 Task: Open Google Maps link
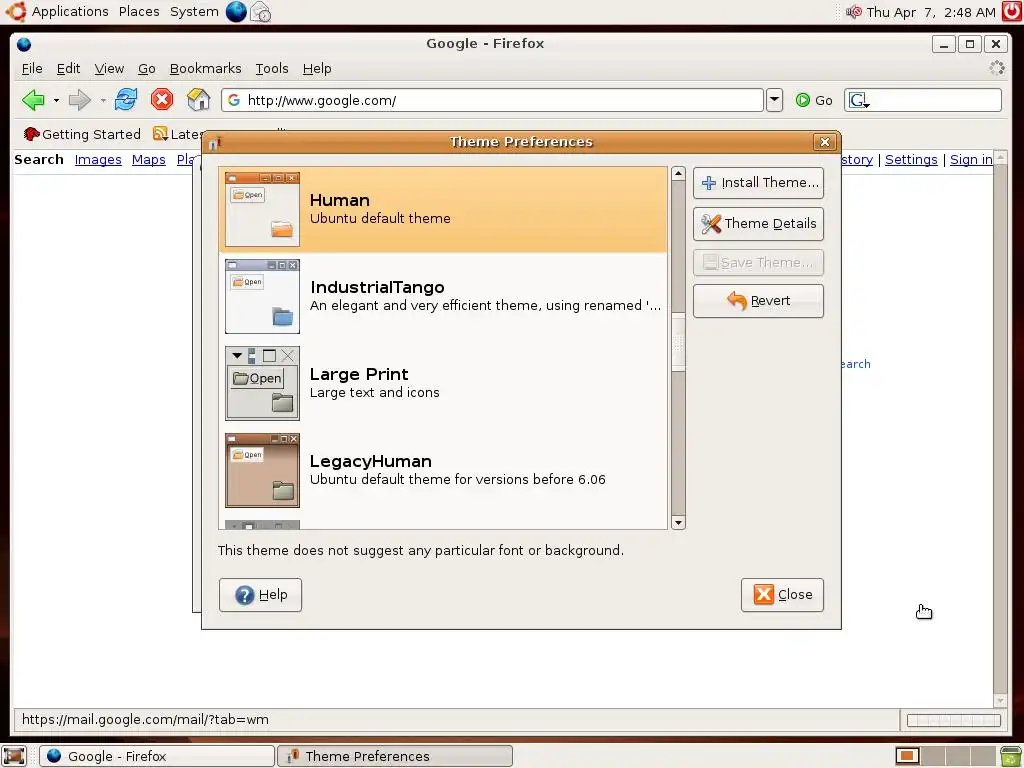148,160
